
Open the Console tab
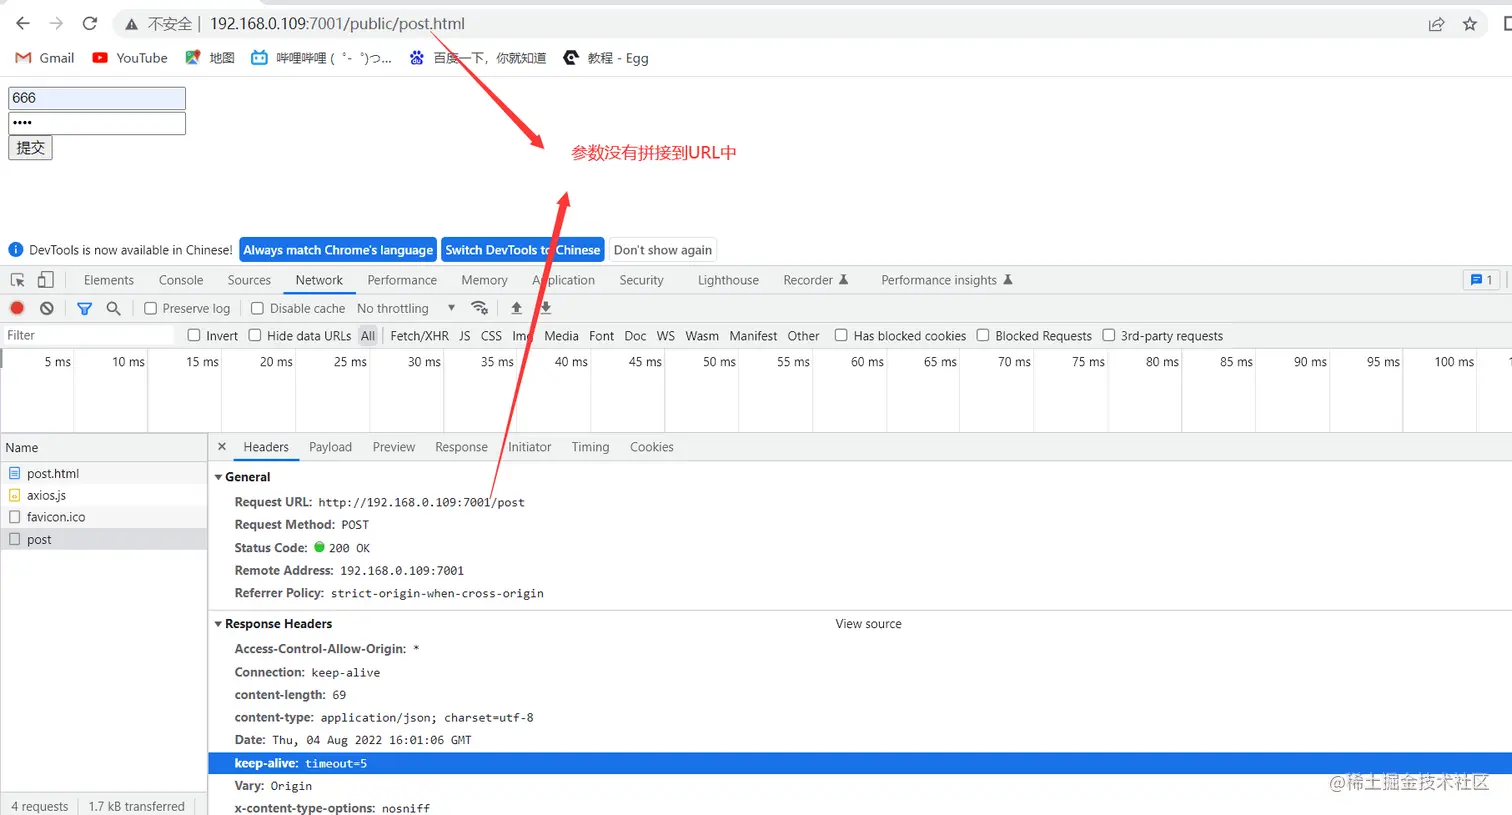(x=181, y=280)
